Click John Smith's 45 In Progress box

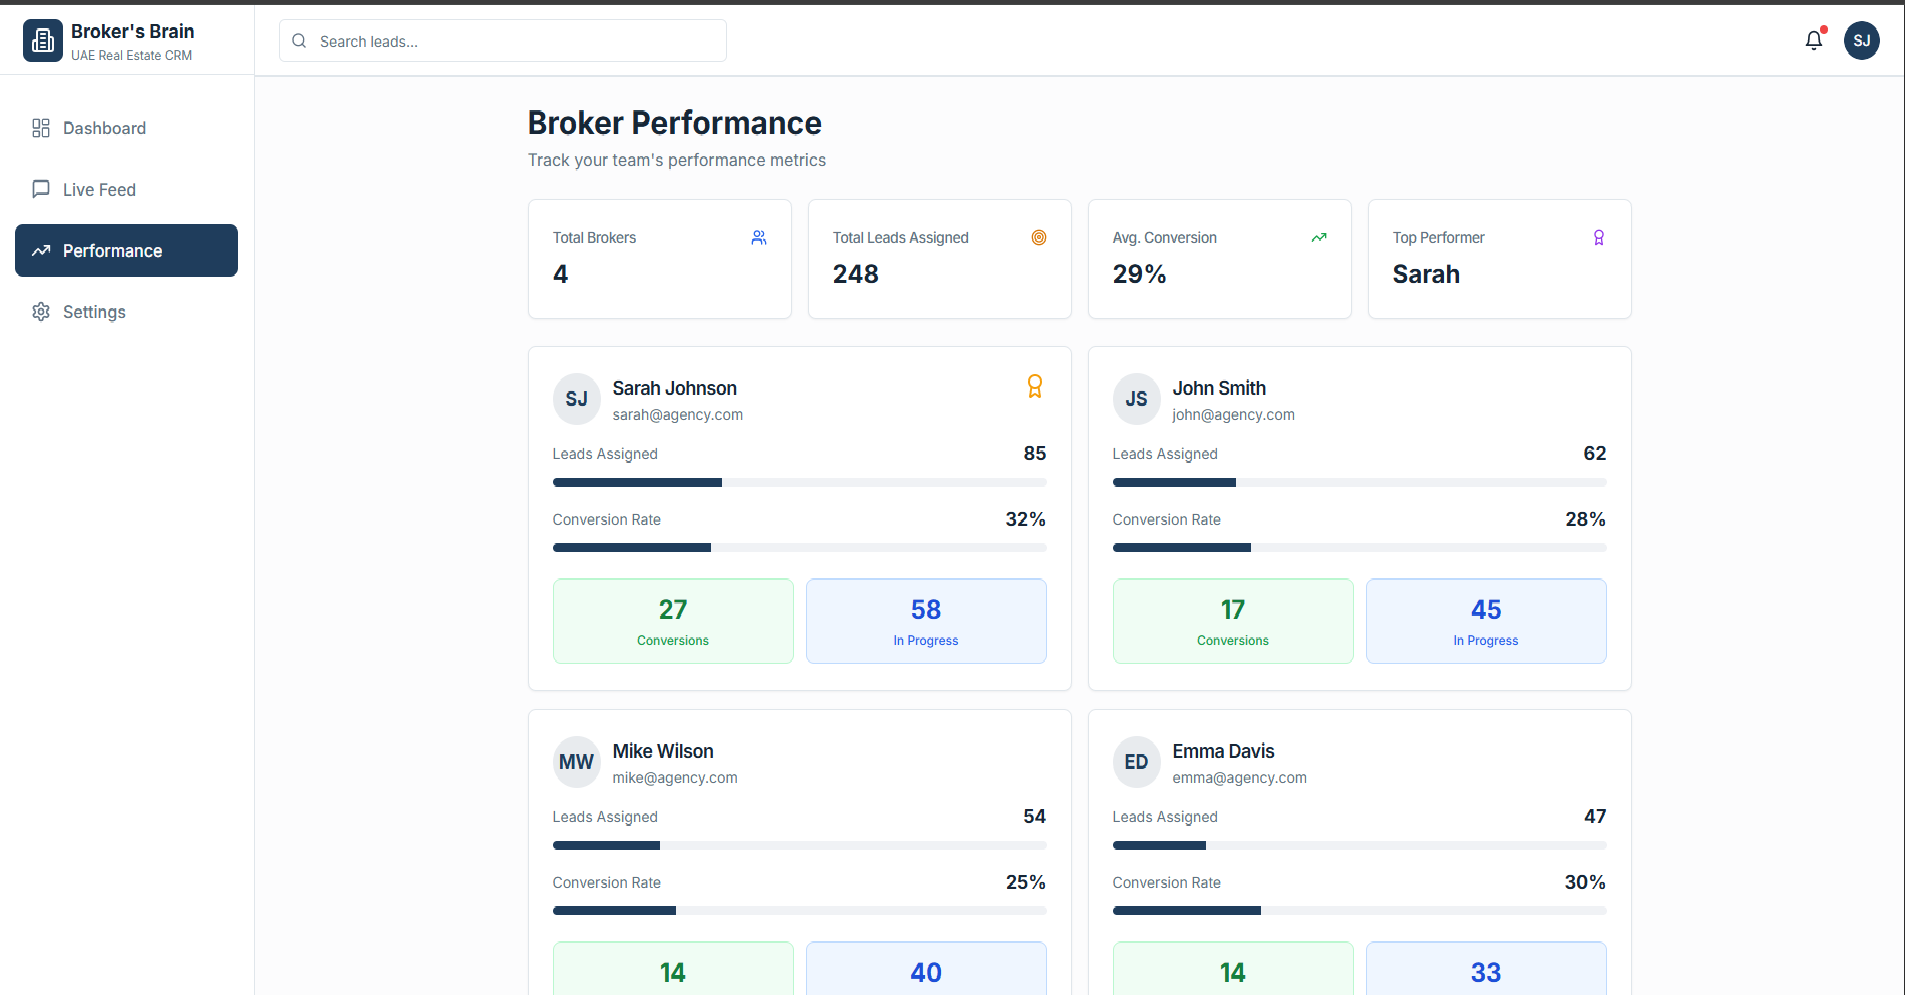tap(1486, 621)
